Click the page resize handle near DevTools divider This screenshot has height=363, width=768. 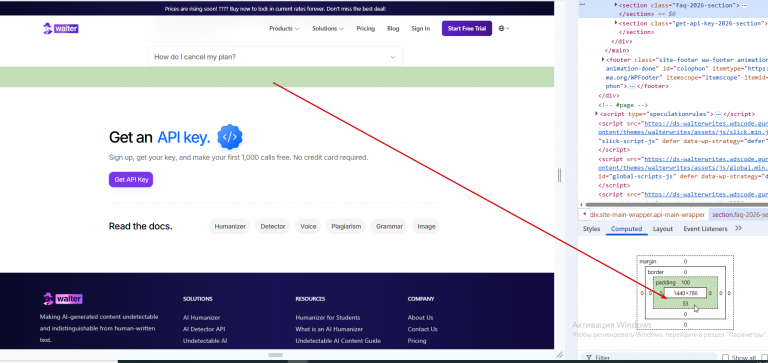(x=558, y=354)
